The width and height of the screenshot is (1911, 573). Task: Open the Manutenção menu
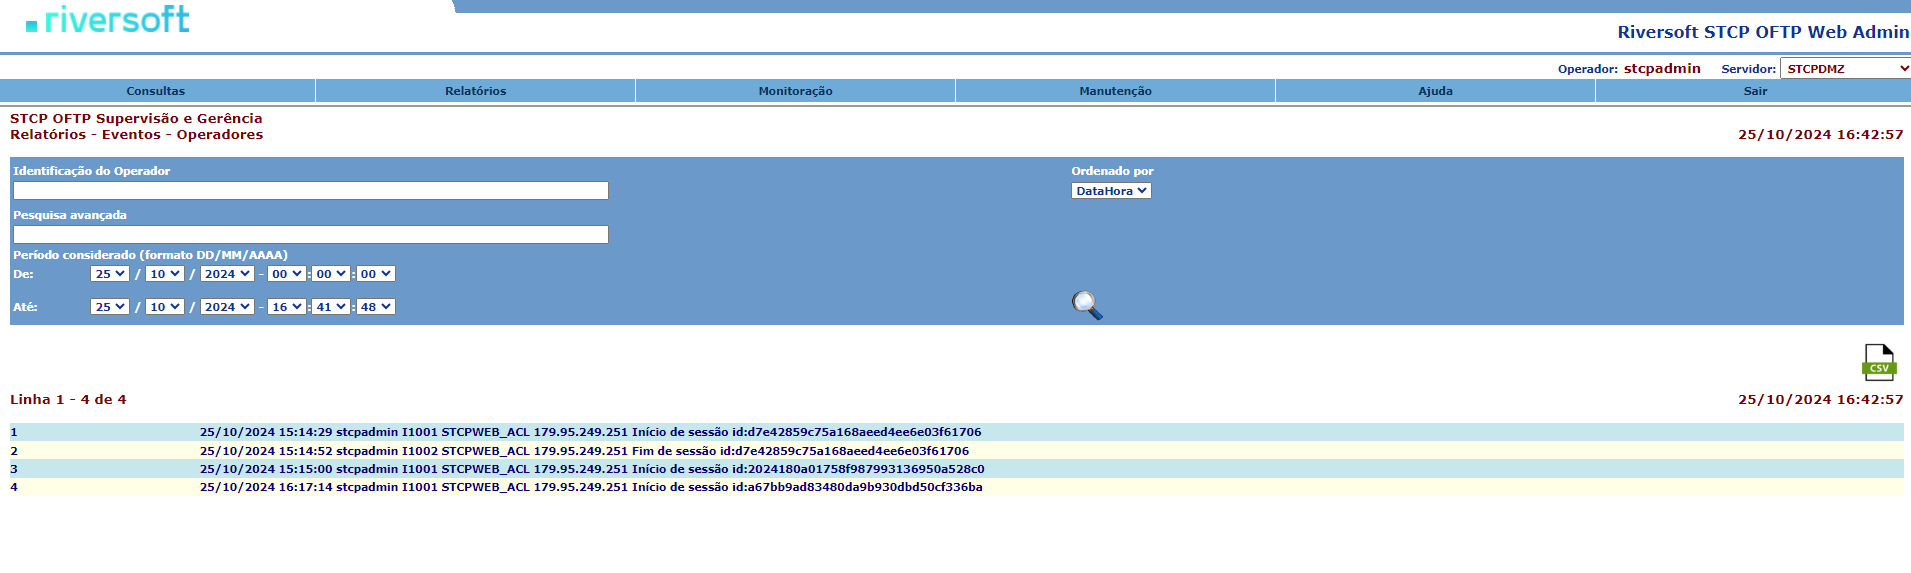pyautogui.click(x=1116, y=91)
